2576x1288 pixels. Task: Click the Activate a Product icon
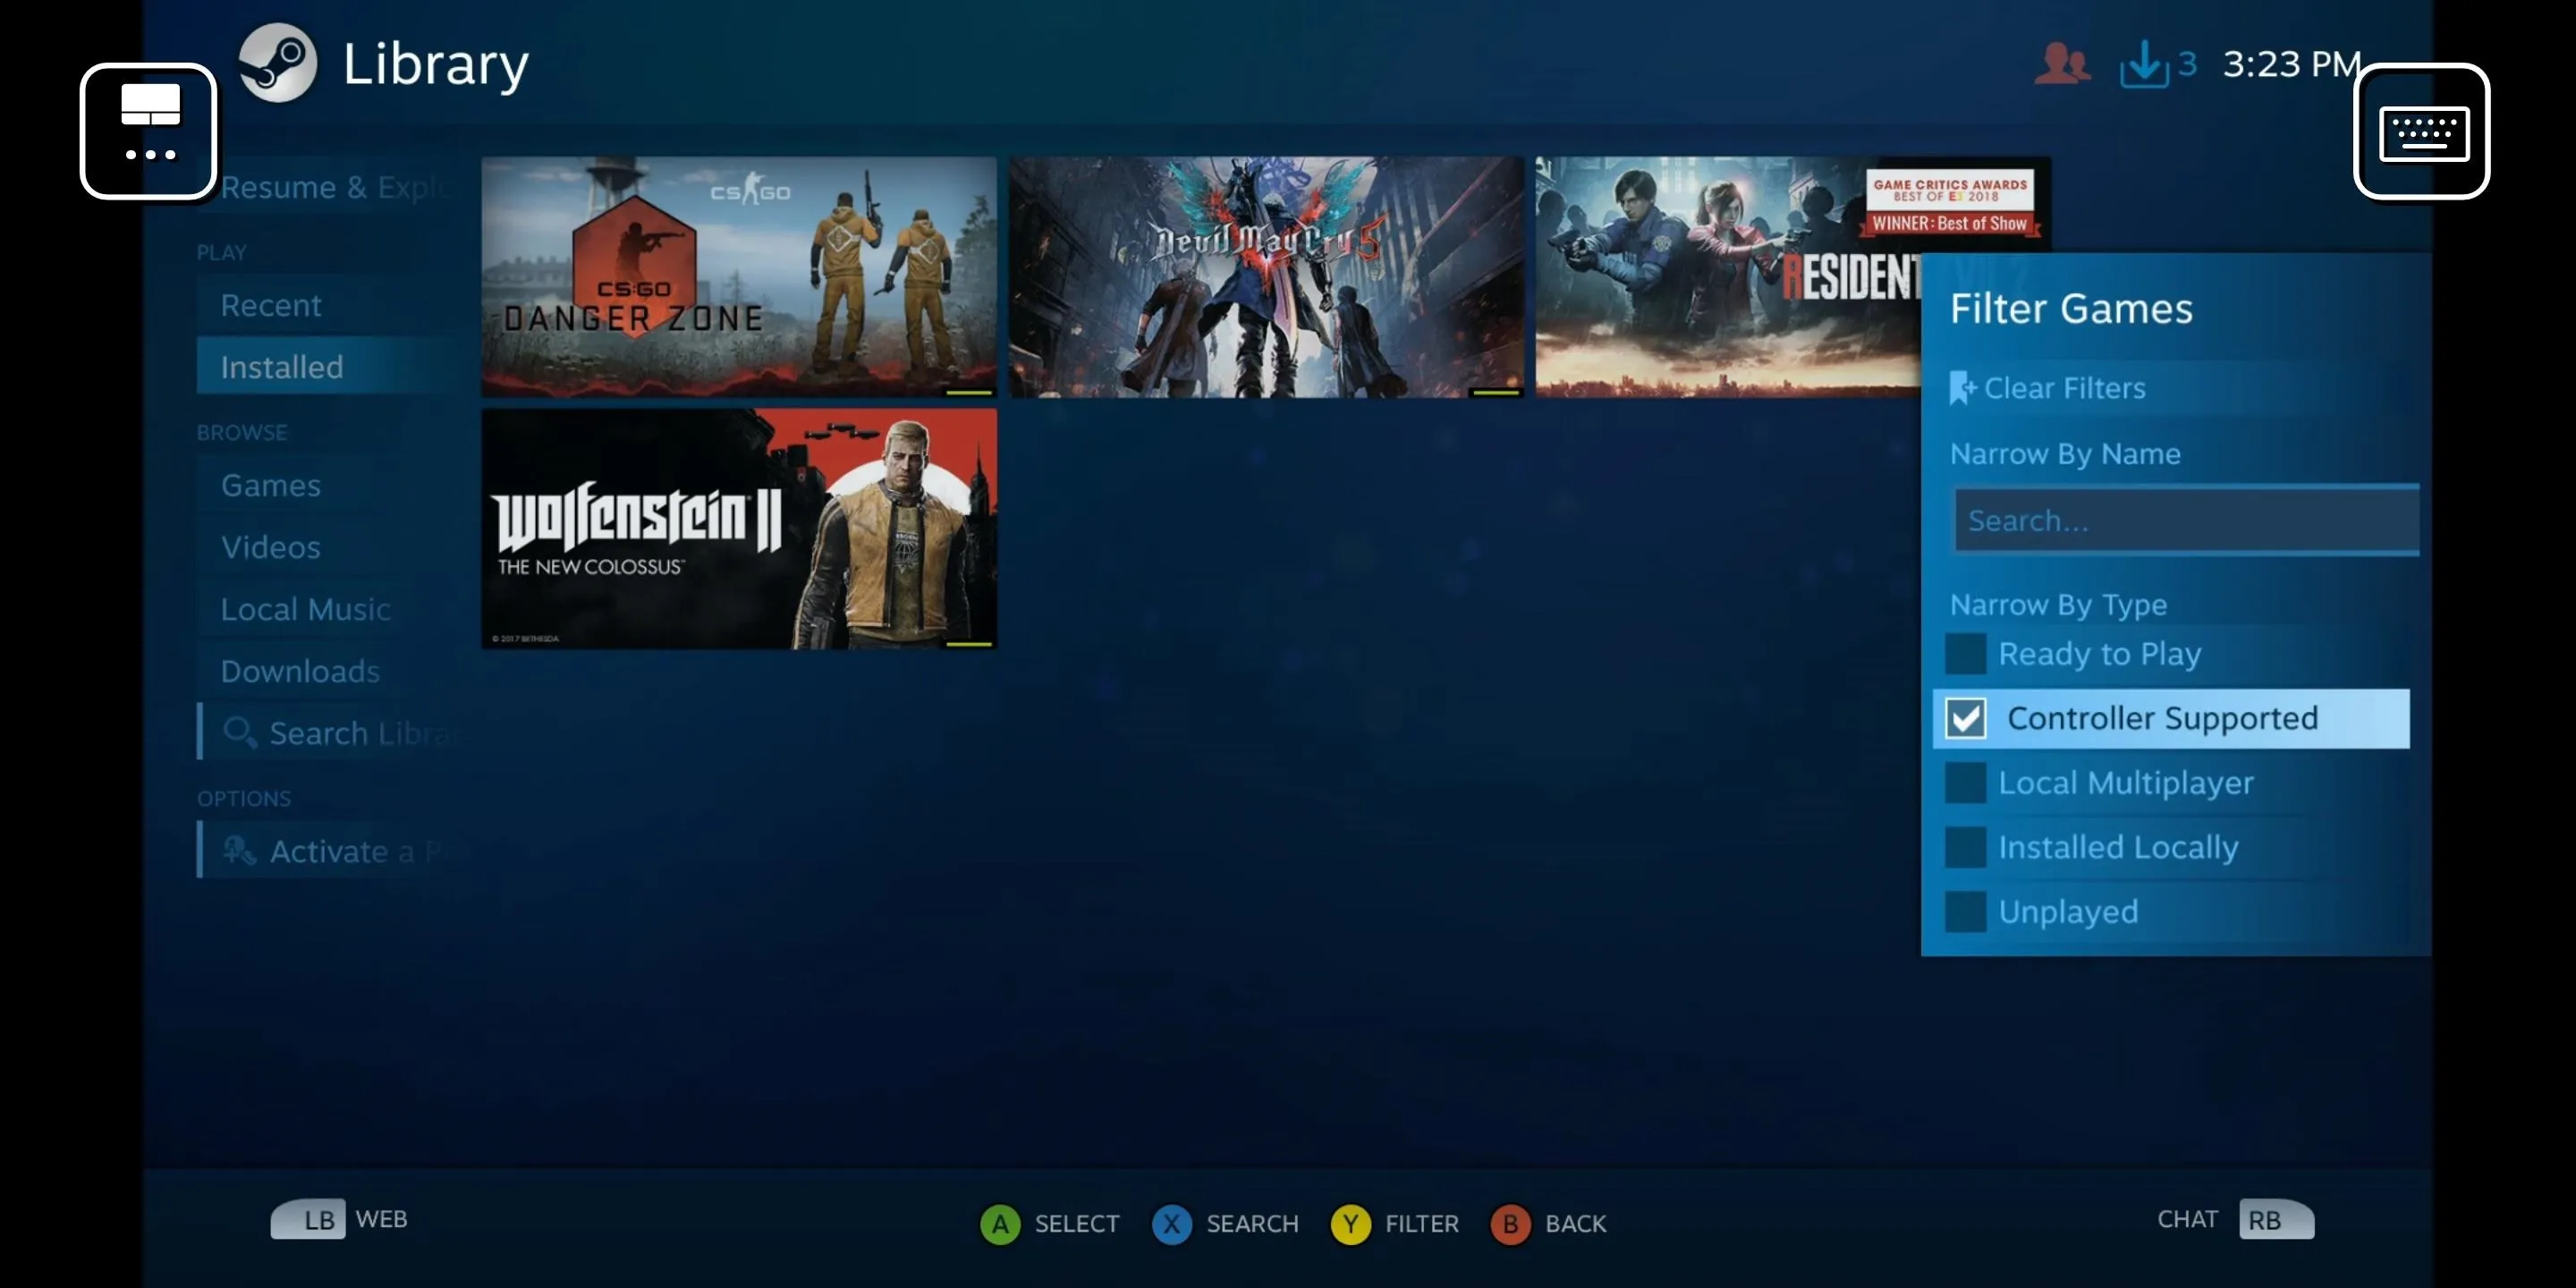pyautogui.click(x=239, y=850)
